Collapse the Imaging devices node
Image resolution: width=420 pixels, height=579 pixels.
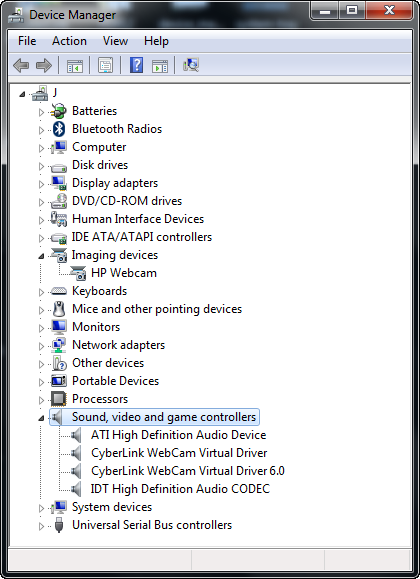[41, 256]
